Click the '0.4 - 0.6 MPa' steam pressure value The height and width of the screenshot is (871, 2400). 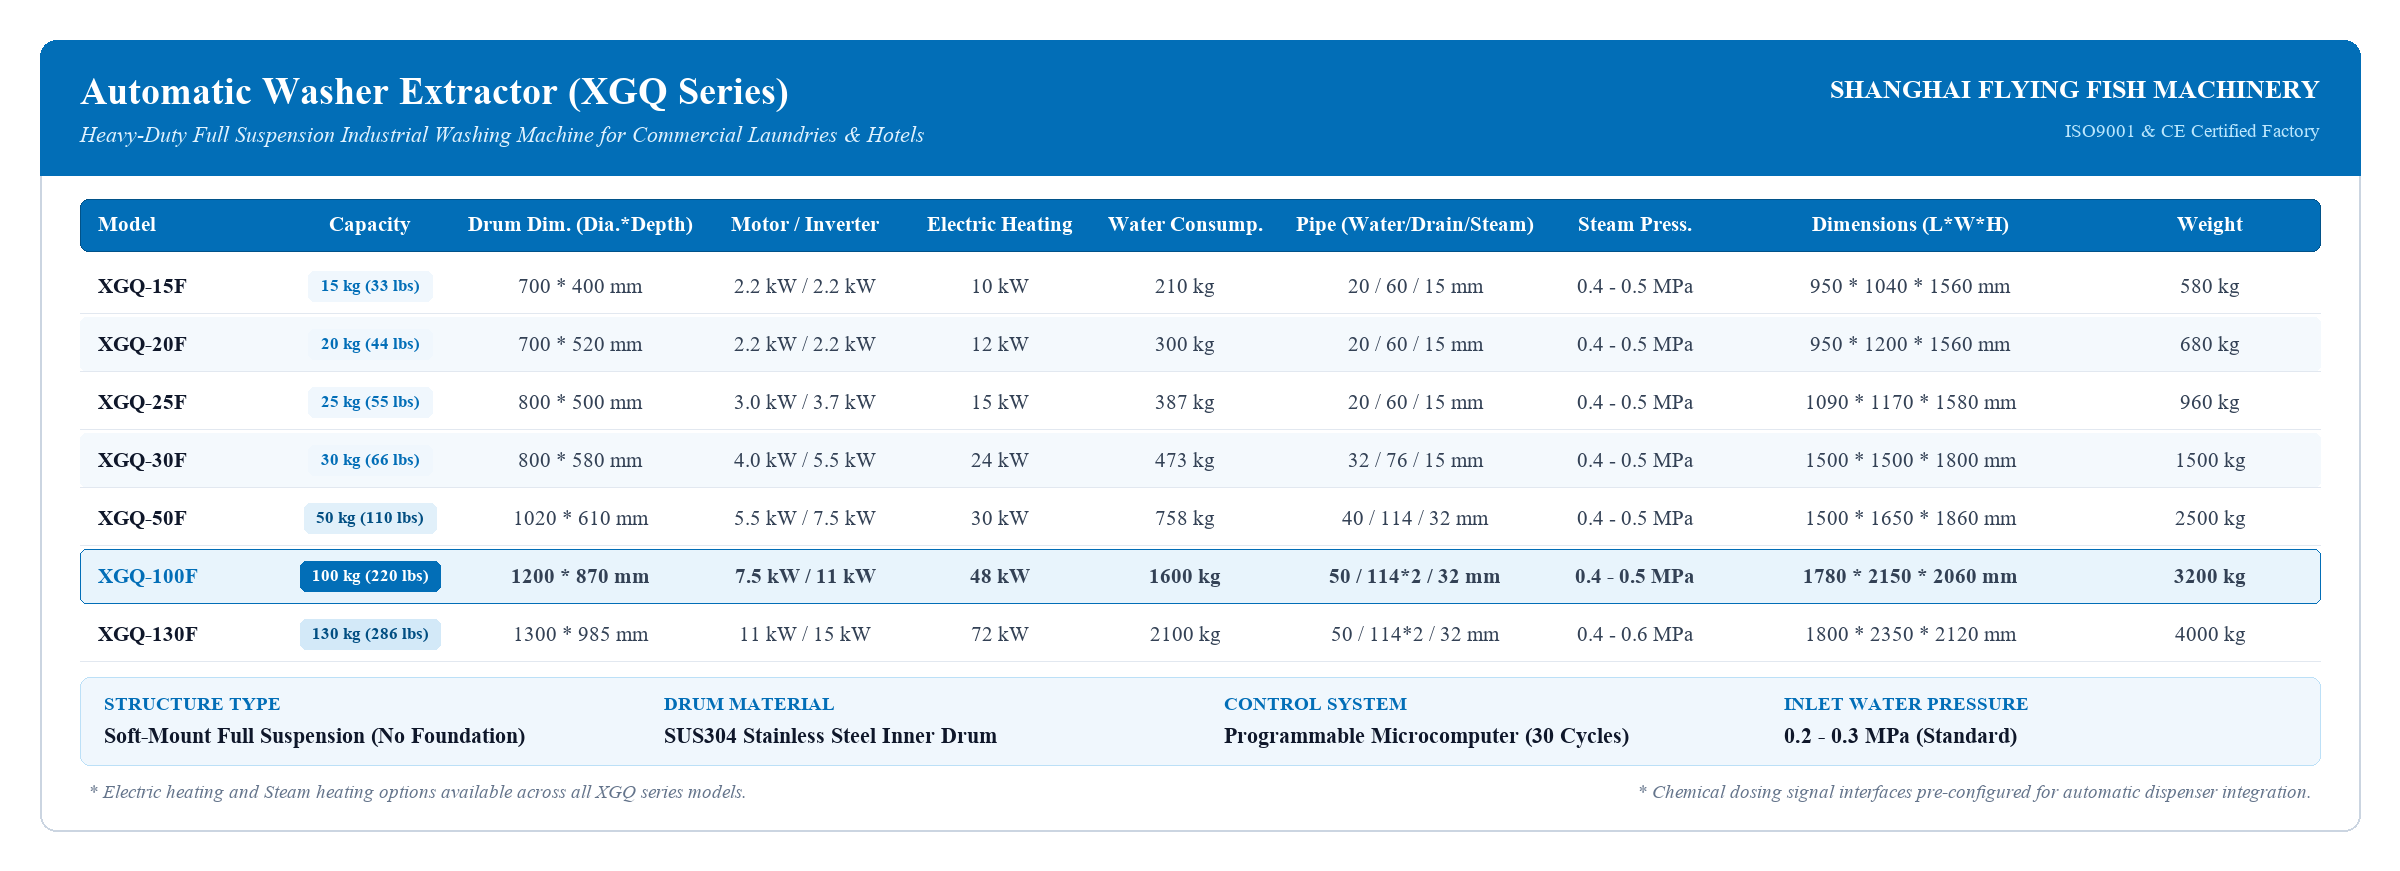[x=1635, y=634]
